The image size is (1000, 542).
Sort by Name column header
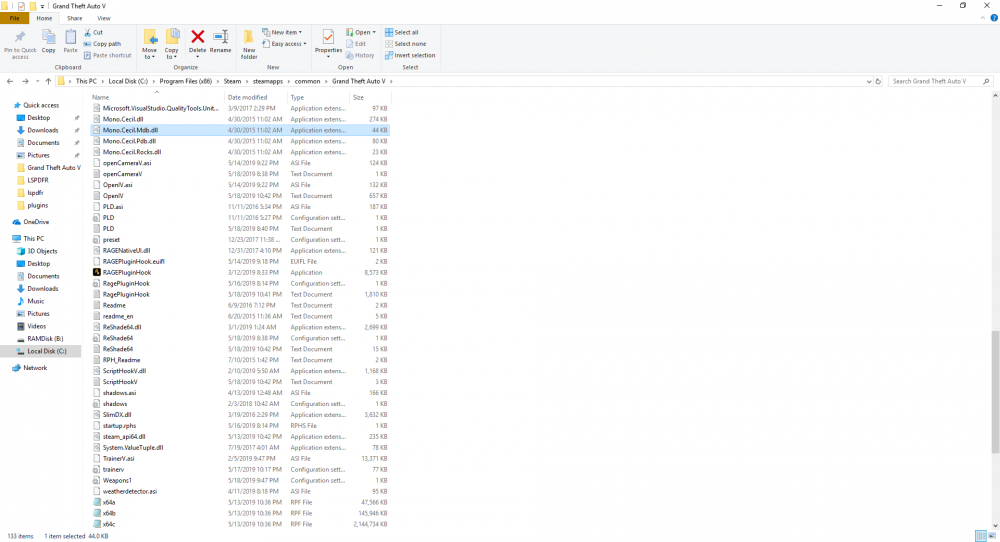pyautogui.click(x=156, y=98)
